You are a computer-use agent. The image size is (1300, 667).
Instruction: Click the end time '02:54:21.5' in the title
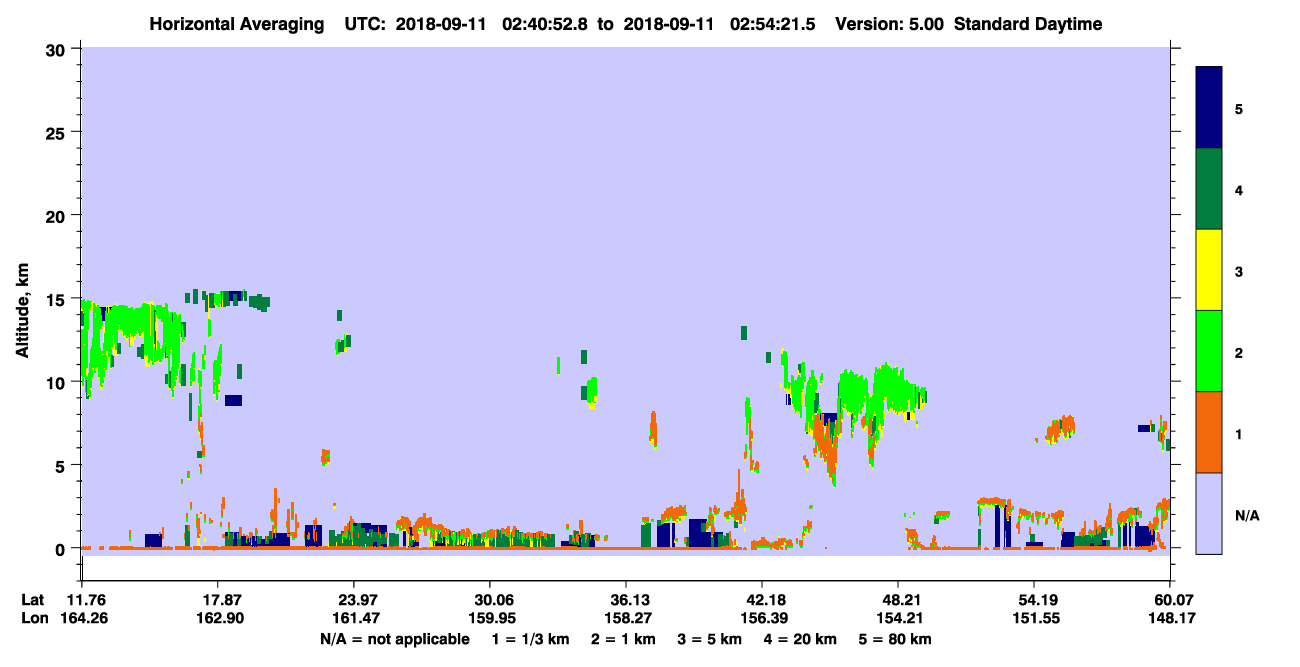(772, 24)
